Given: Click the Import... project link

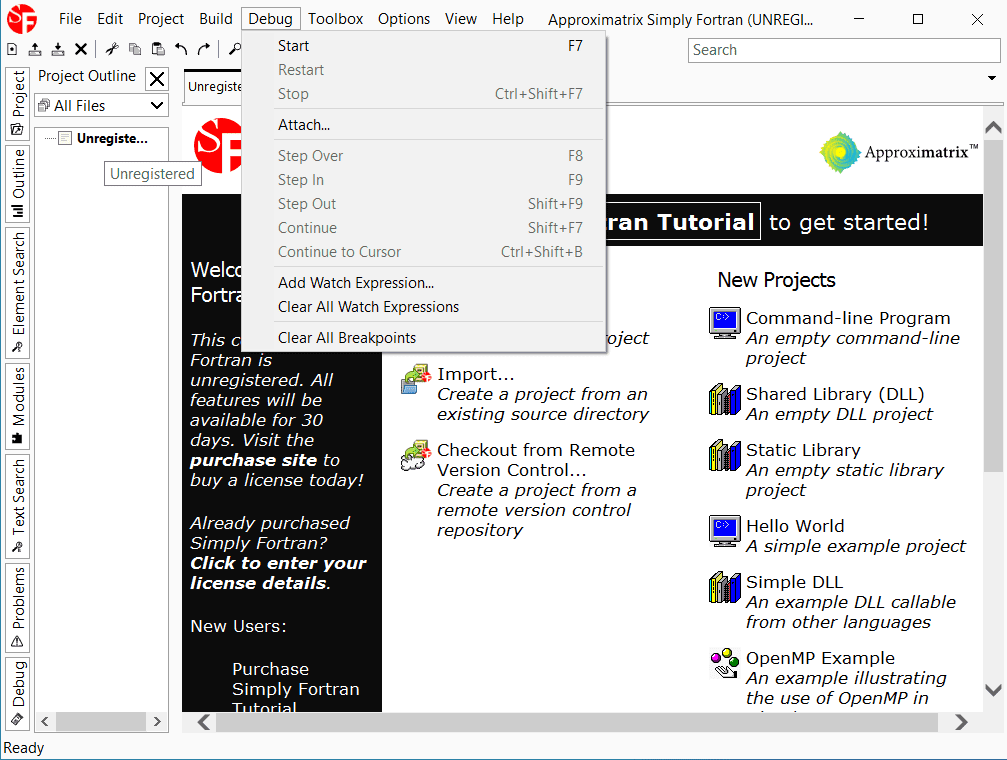Looking at the screenshot, I should (476, 374).
